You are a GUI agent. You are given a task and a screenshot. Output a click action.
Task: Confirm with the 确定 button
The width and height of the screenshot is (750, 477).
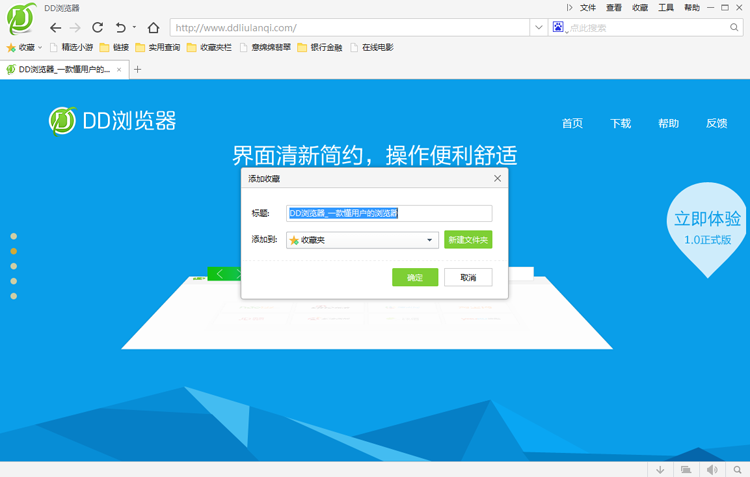click(415, 277)
